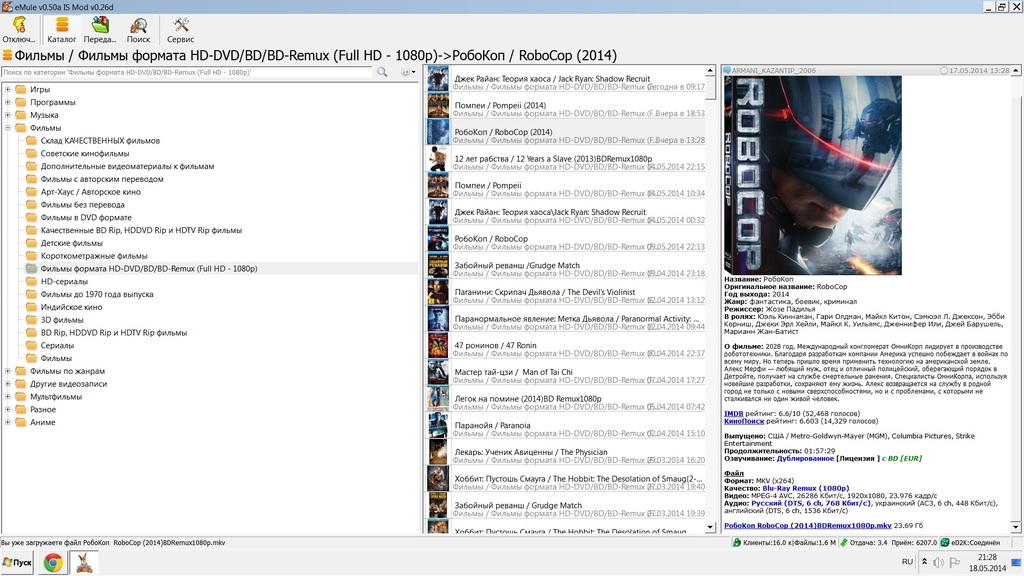The height and width of the screenshot is (576, 1024).
Task: Click the 47 ронинов / 47 Ronin poster
Action: click(438, 345)
